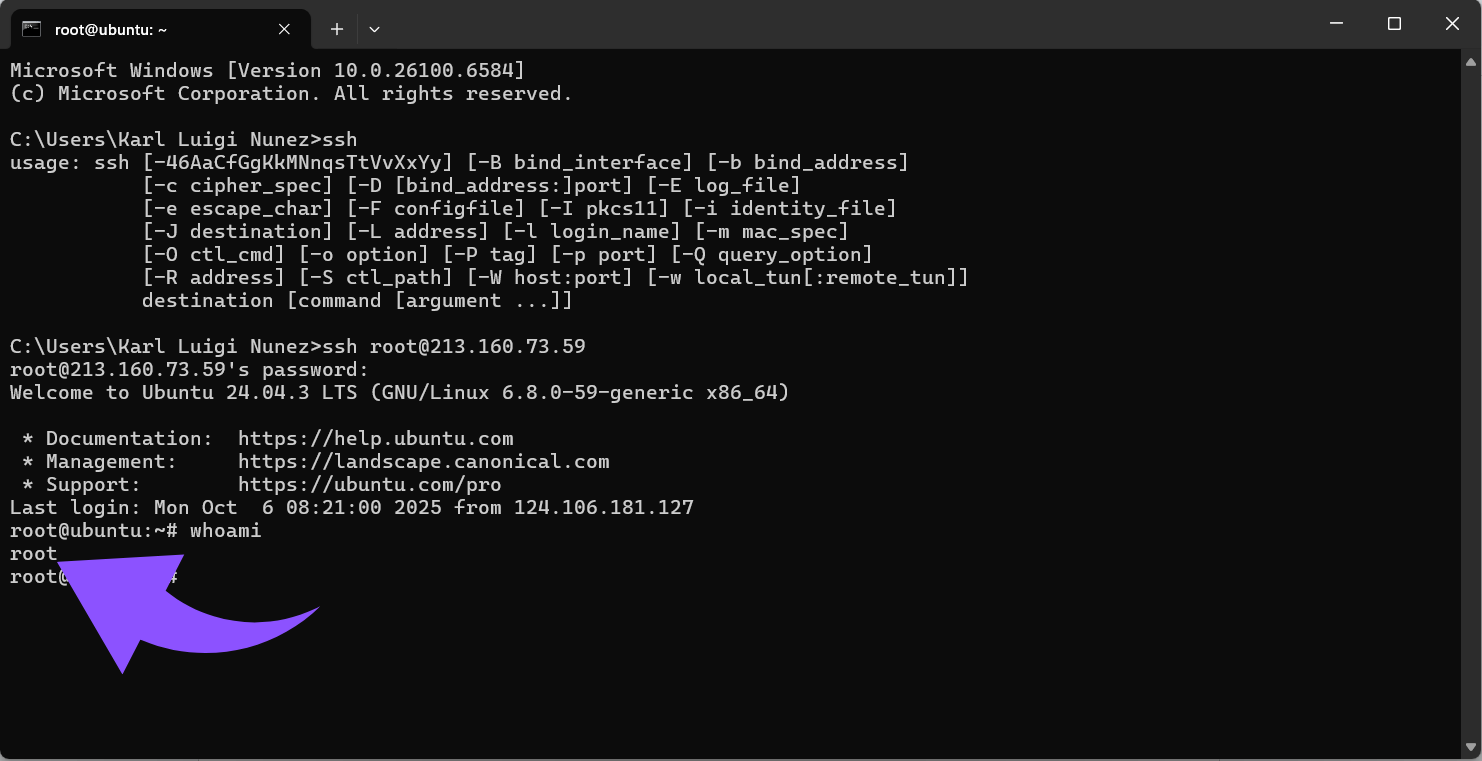This screenshot has height=761, width=1482.
Task: Click the Welcome to Ubuntu 24.04.3 LTS line
Action: coord(399,393)
